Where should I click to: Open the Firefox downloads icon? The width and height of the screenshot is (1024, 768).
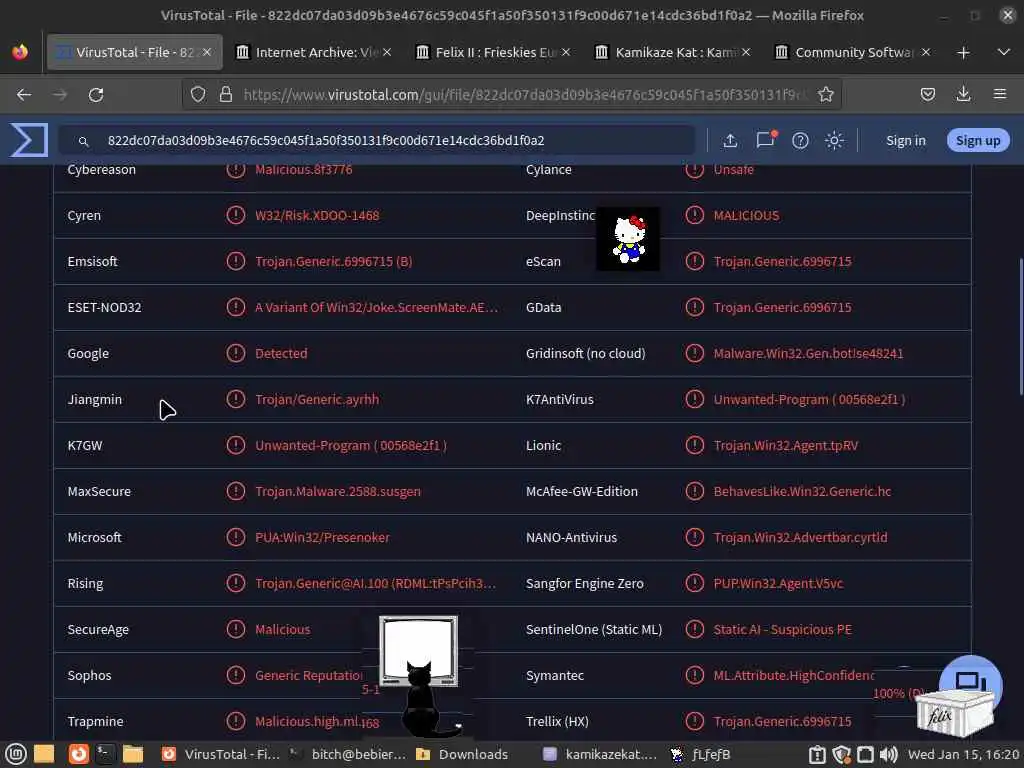click(x=963, y=94)
